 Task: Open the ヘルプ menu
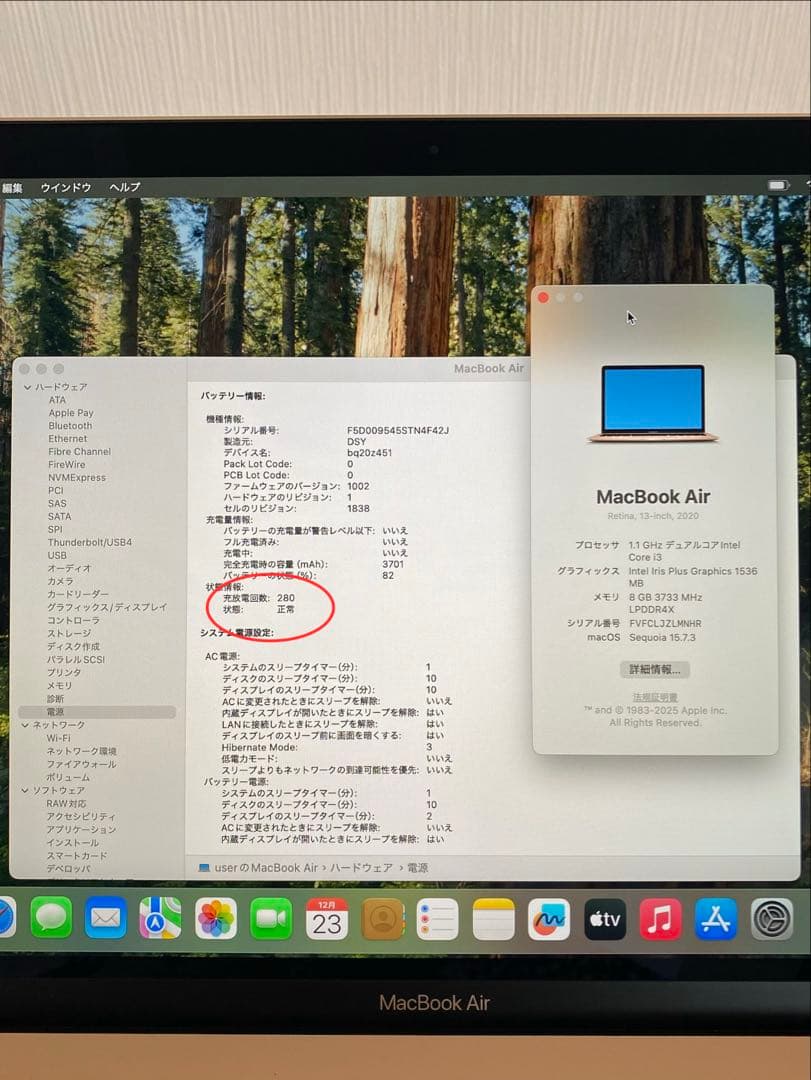(x=124, y=186)
